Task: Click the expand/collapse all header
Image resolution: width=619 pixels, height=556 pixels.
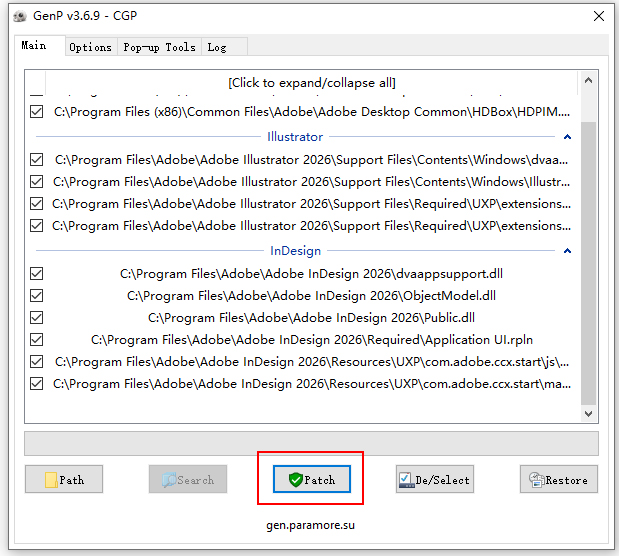Action: tap(311, 83)
